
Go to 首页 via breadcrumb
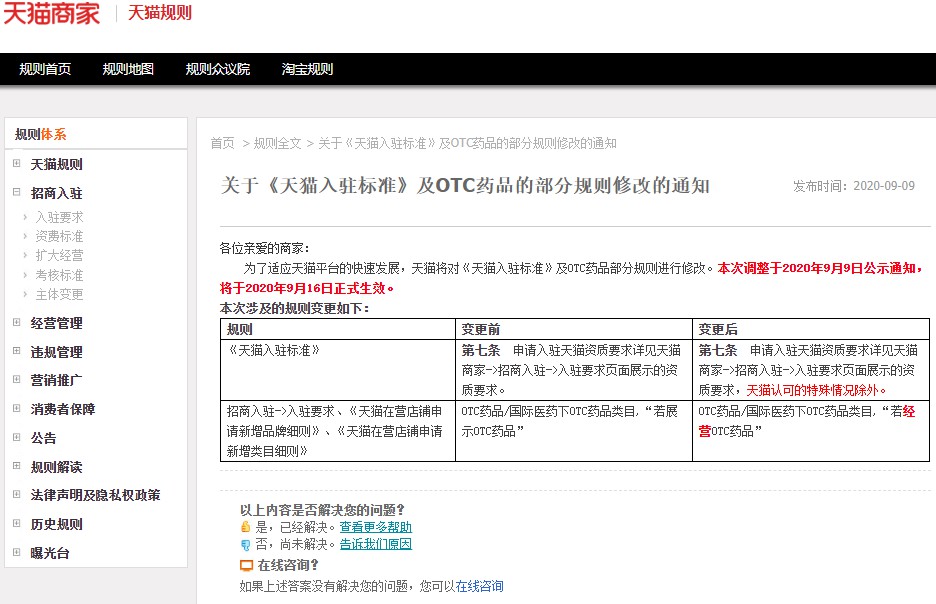pos(222,143)
